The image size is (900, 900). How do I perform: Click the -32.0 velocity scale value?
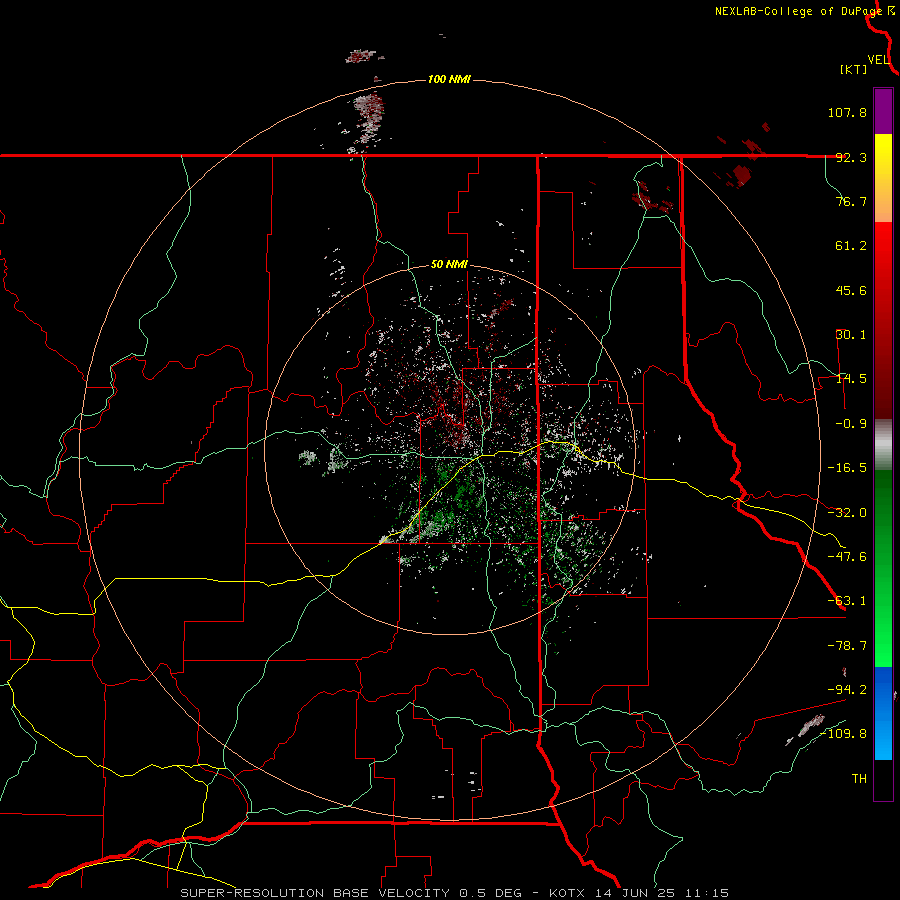(847, 513)
